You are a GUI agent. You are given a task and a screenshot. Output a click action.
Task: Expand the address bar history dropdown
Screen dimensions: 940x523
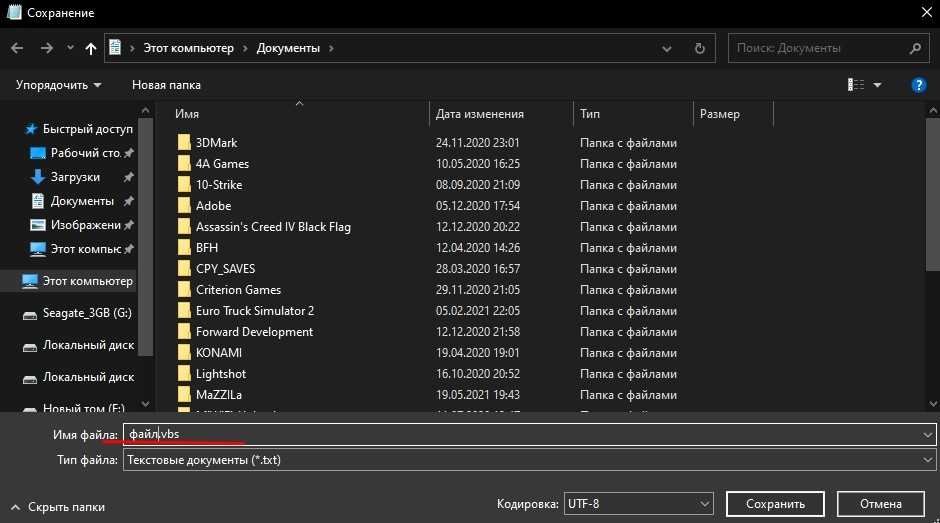coord(667,48)
